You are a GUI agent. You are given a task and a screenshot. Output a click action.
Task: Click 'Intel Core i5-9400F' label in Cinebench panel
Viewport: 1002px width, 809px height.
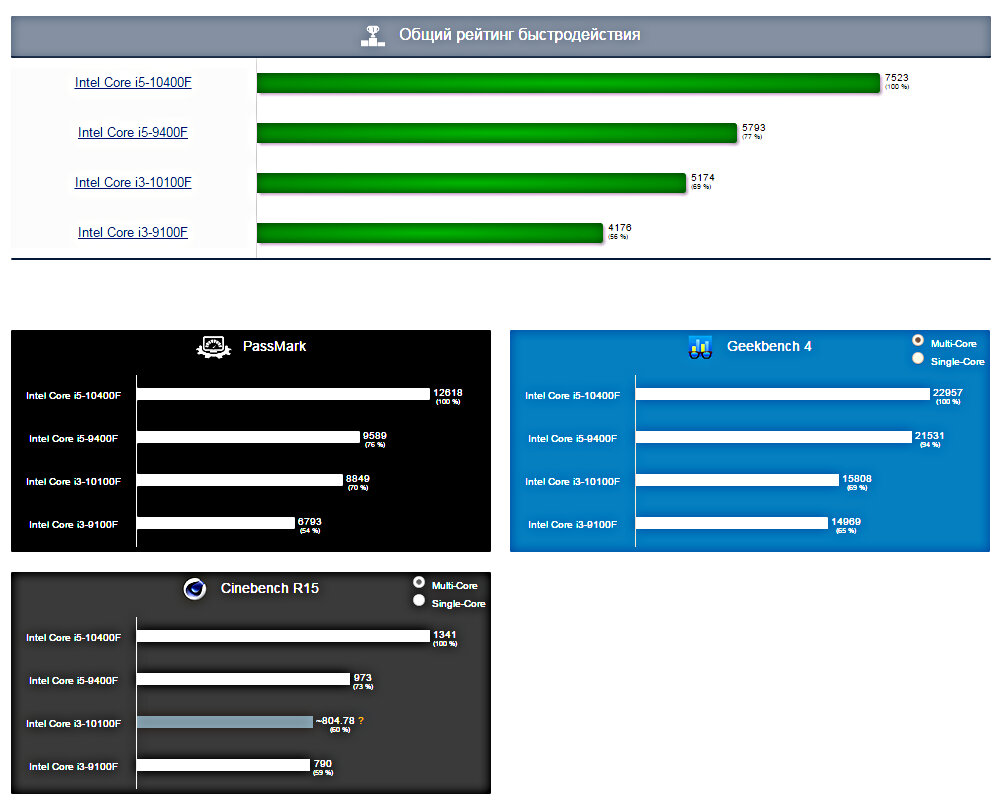point(73,681)
